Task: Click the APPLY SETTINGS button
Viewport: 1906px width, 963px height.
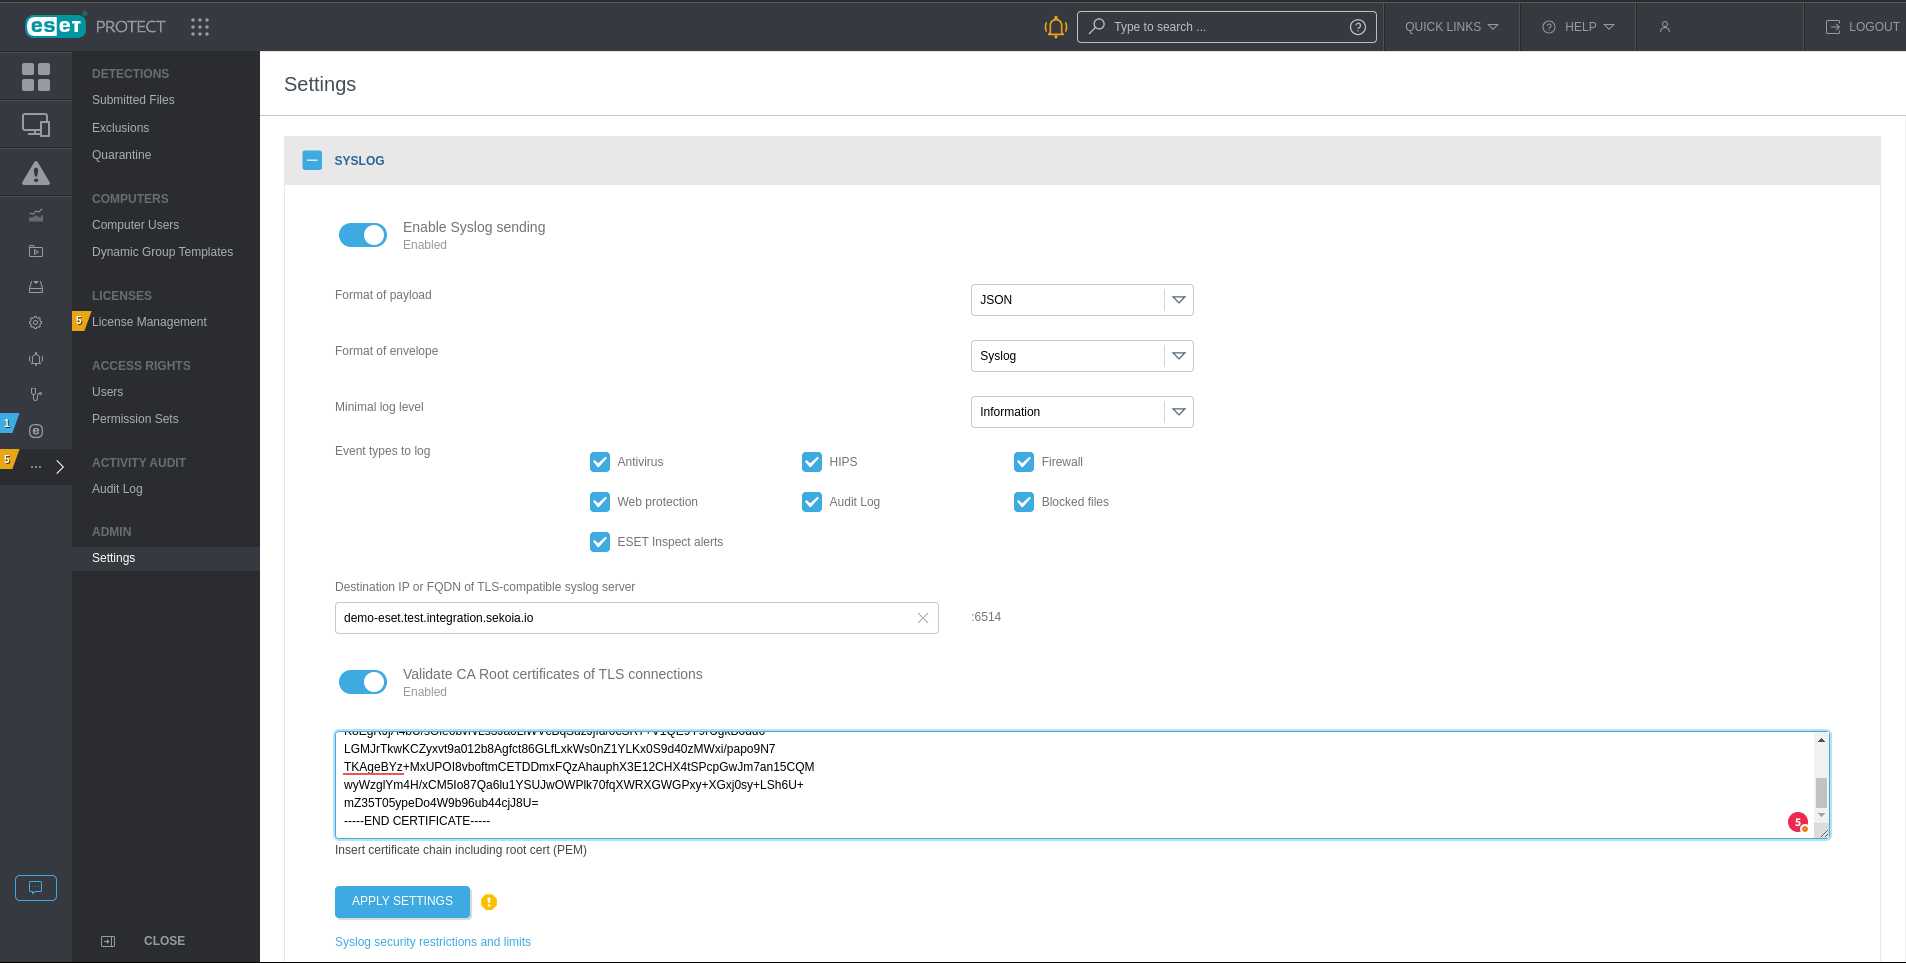Action: pyautogui.click(x=402, y=901)
